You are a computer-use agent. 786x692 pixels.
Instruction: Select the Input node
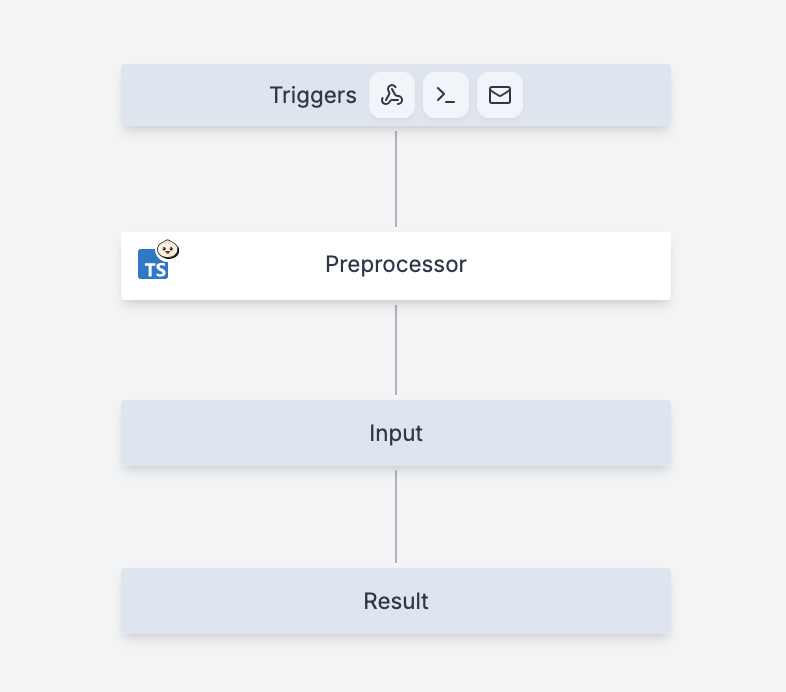click(396, 433)
